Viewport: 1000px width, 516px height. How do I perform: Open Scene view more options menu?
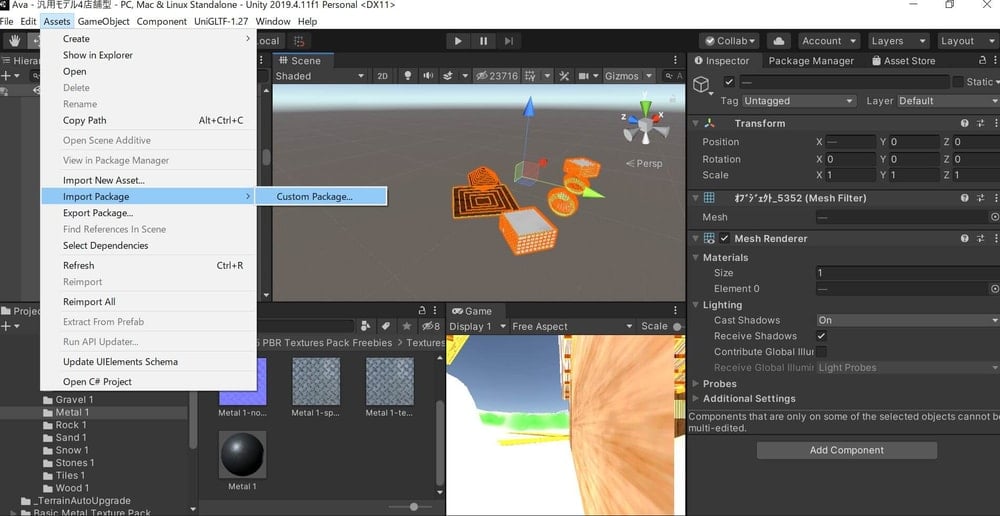[675, 60]
